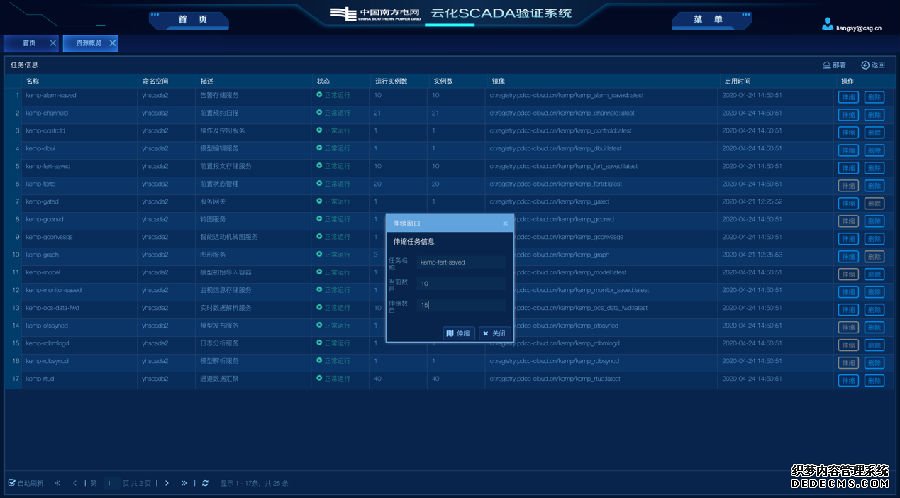Click 删除 button for row 17

[x=874, y=380]
